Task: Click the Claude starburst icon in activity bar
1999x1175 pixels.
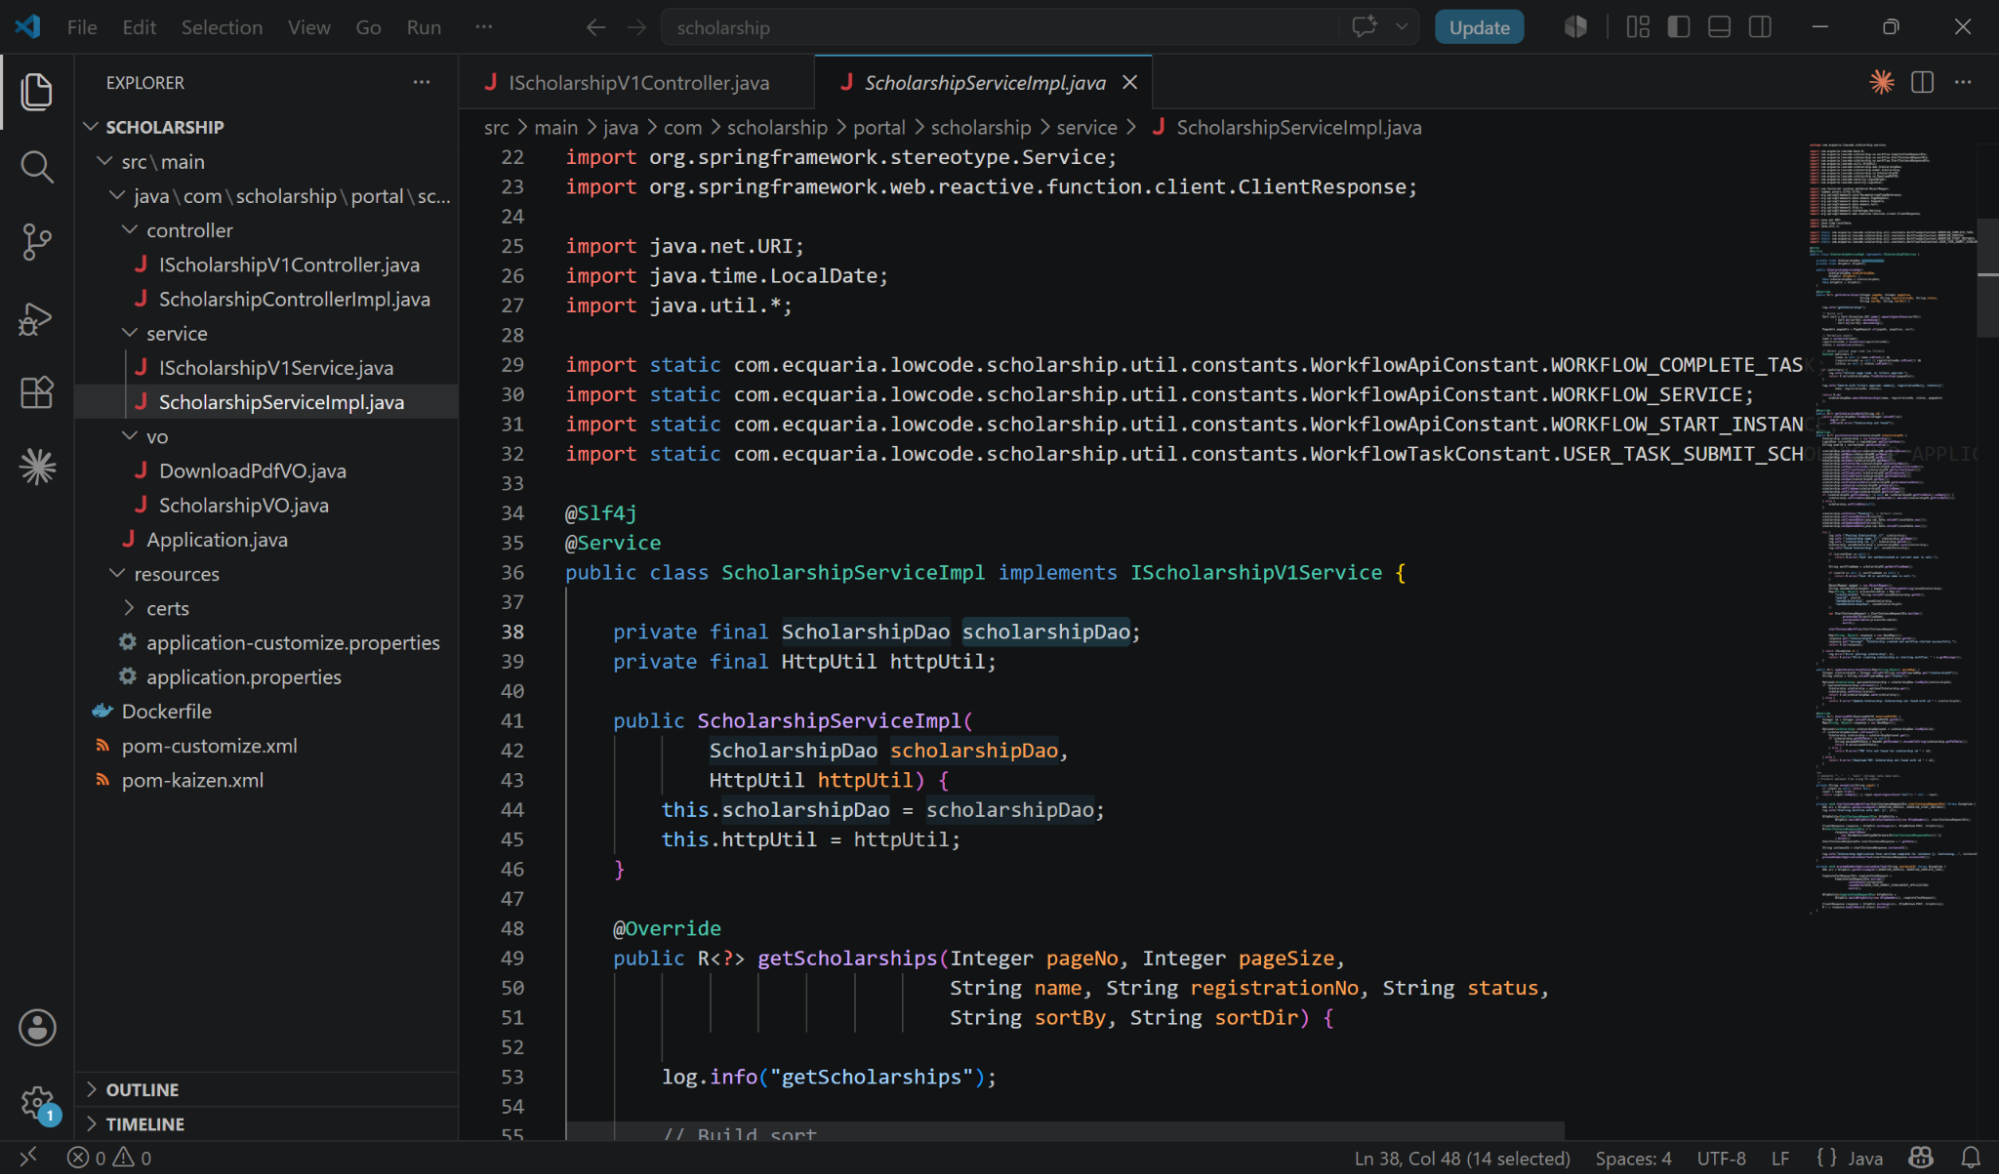Action: click(x=37, y=467)
